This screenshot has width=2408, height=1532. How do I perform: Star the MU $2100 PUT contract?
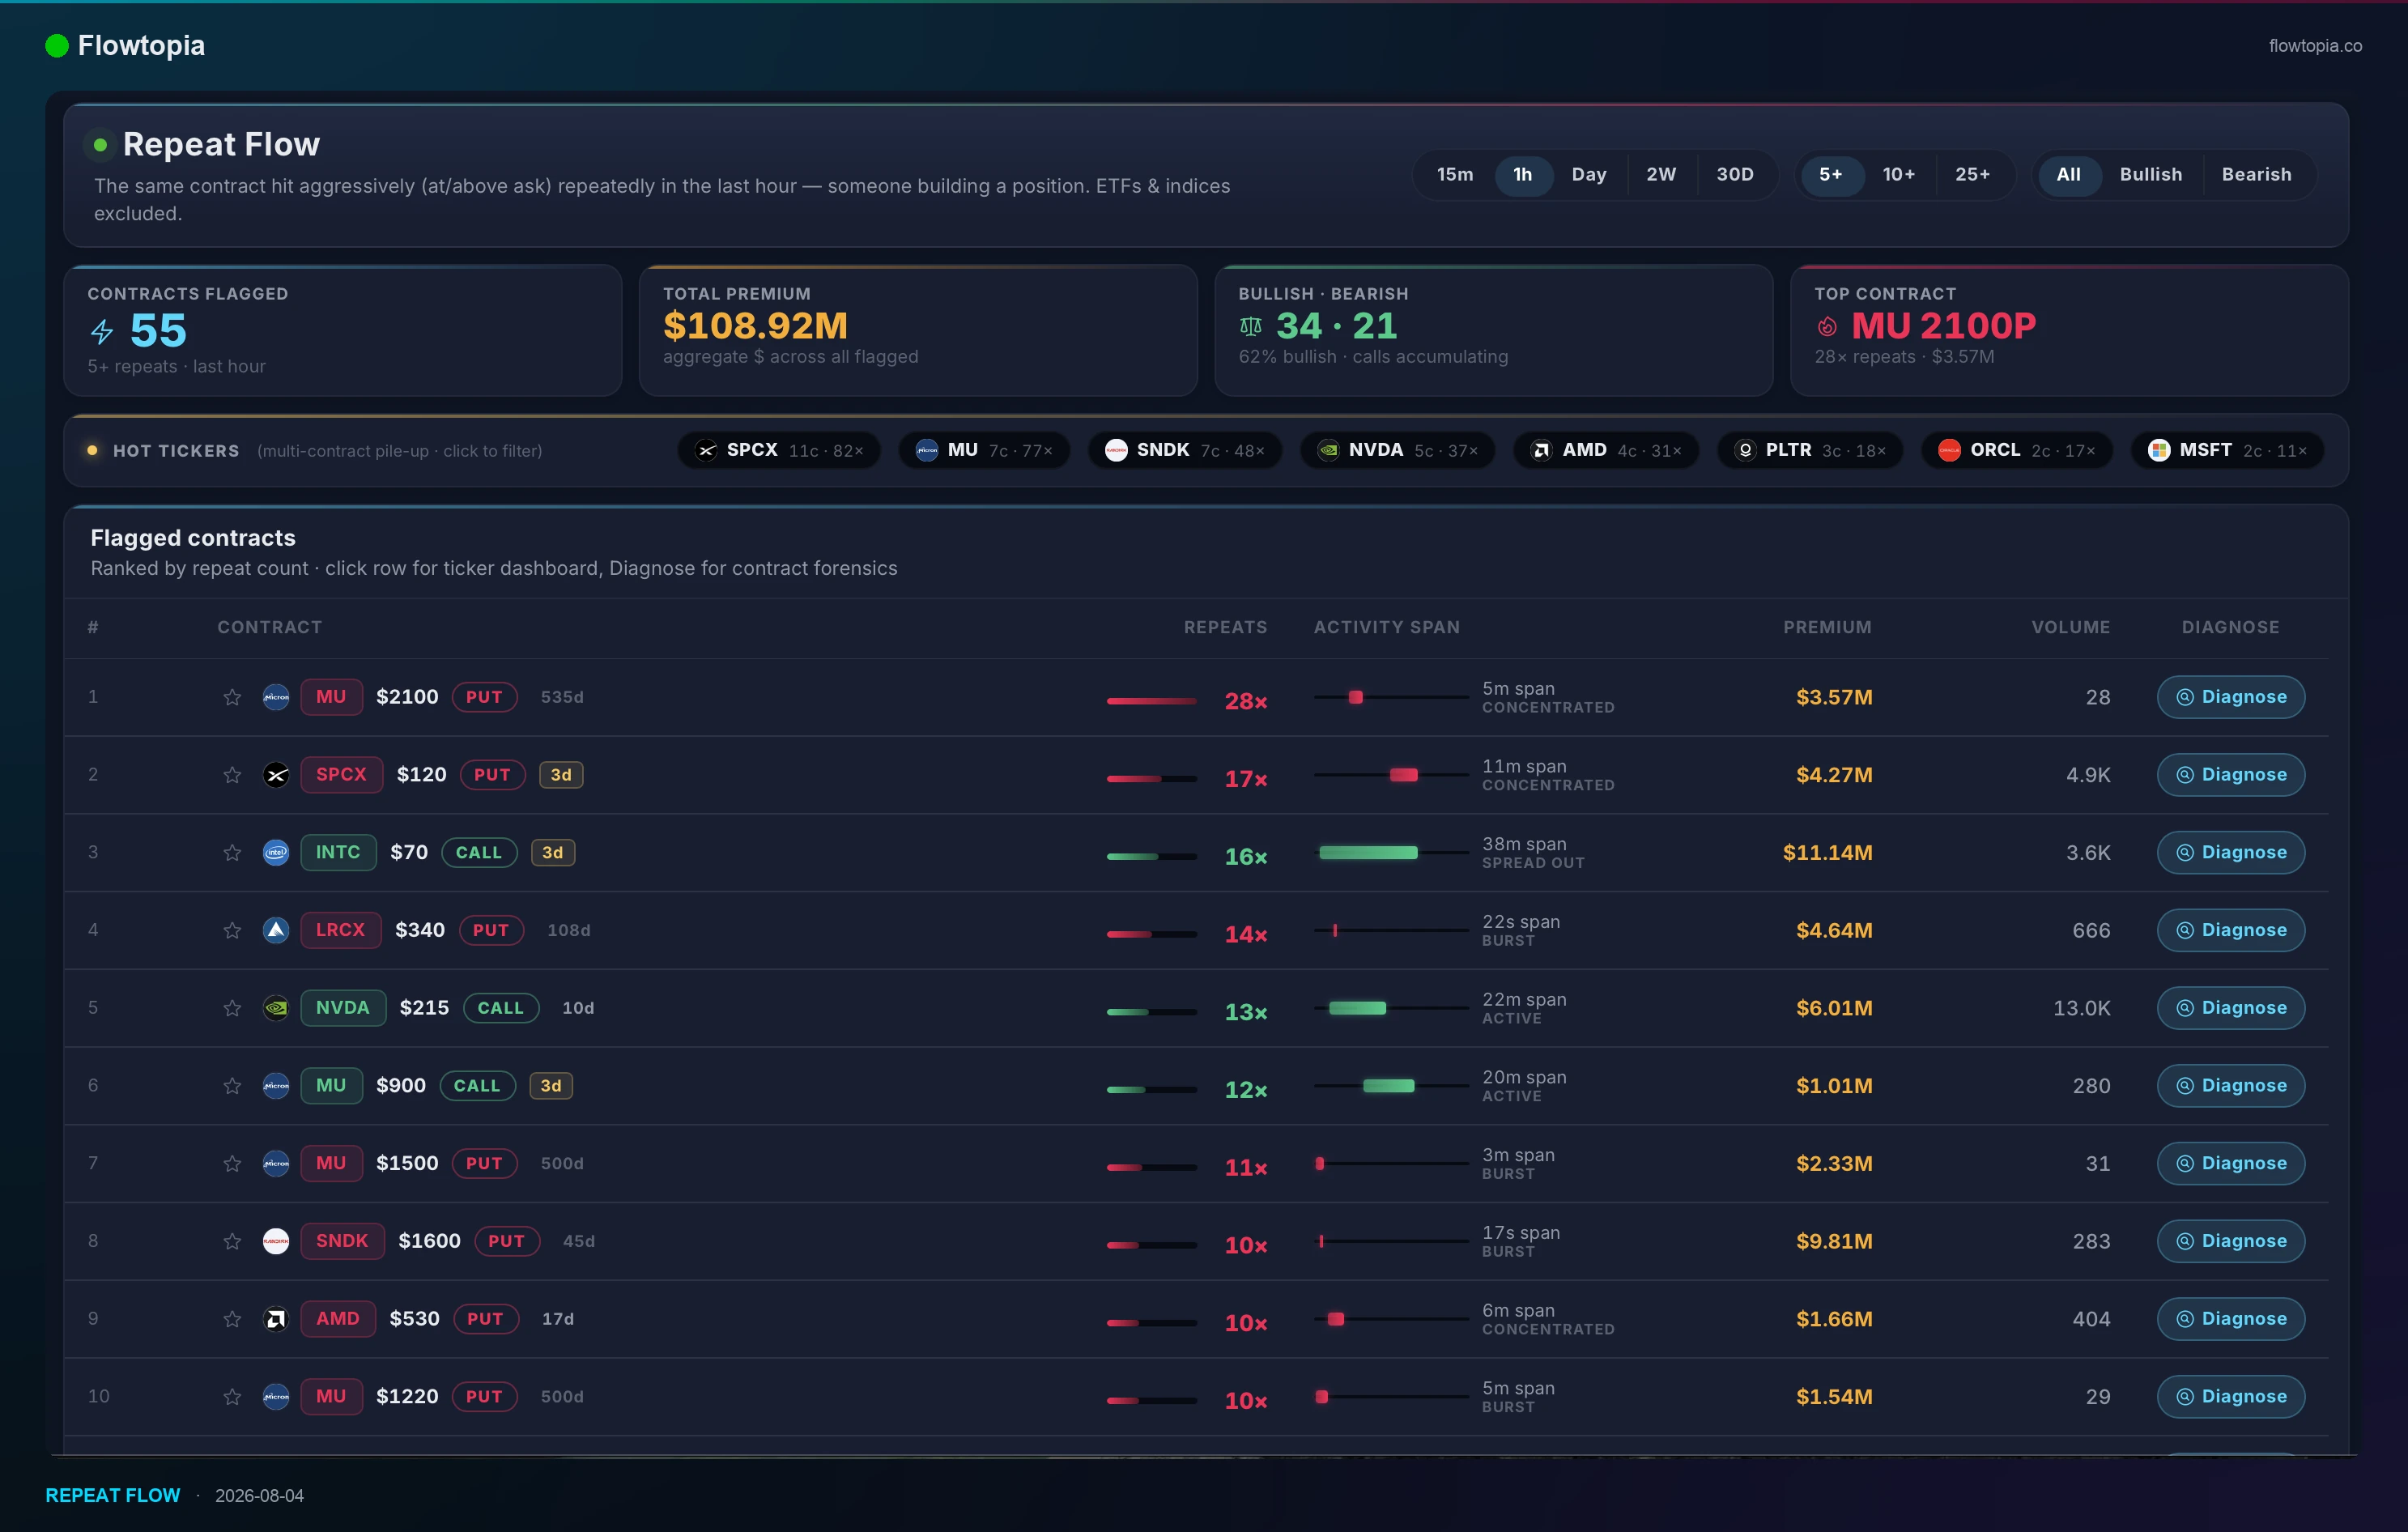coord(232,697)
